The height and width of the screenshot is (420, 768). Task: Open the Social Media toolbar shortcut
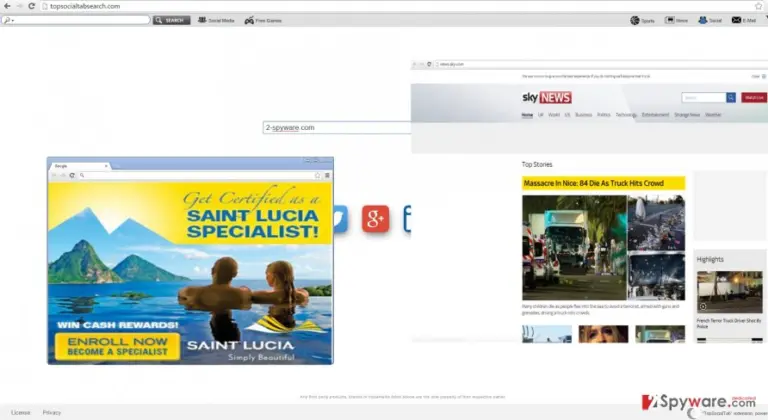point(216,20)
